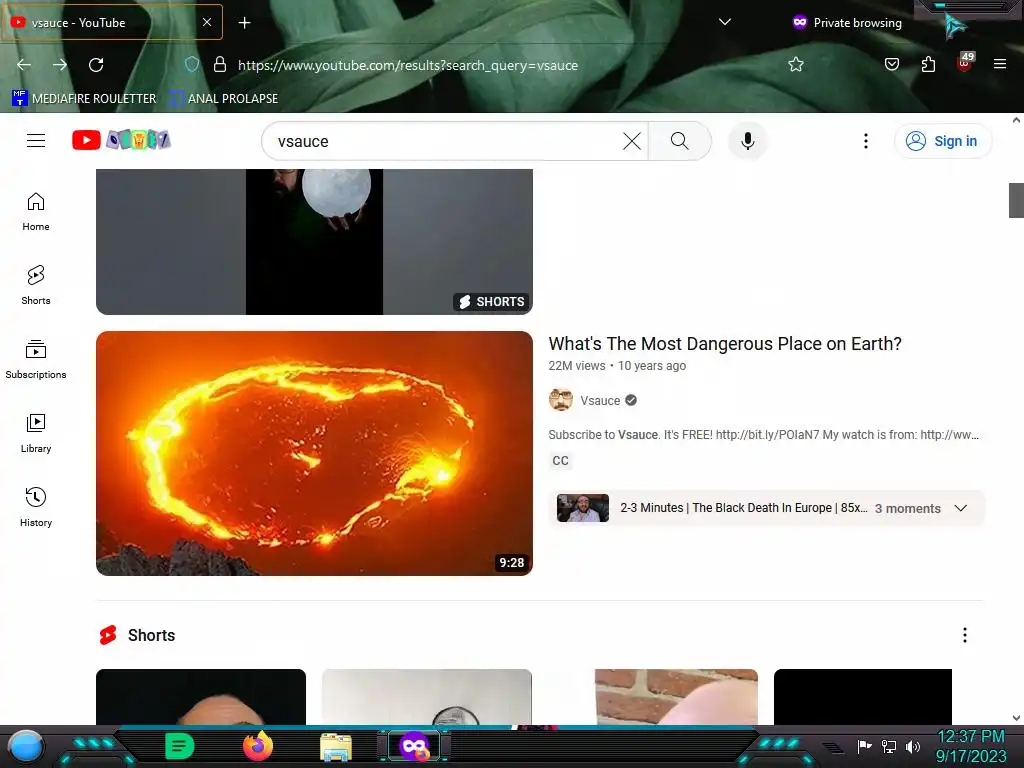Open volume speaker tray icon
Image resolution: width=1024 pixels, height=768 pixels.
pyautogui.click(x=912, y=746)
